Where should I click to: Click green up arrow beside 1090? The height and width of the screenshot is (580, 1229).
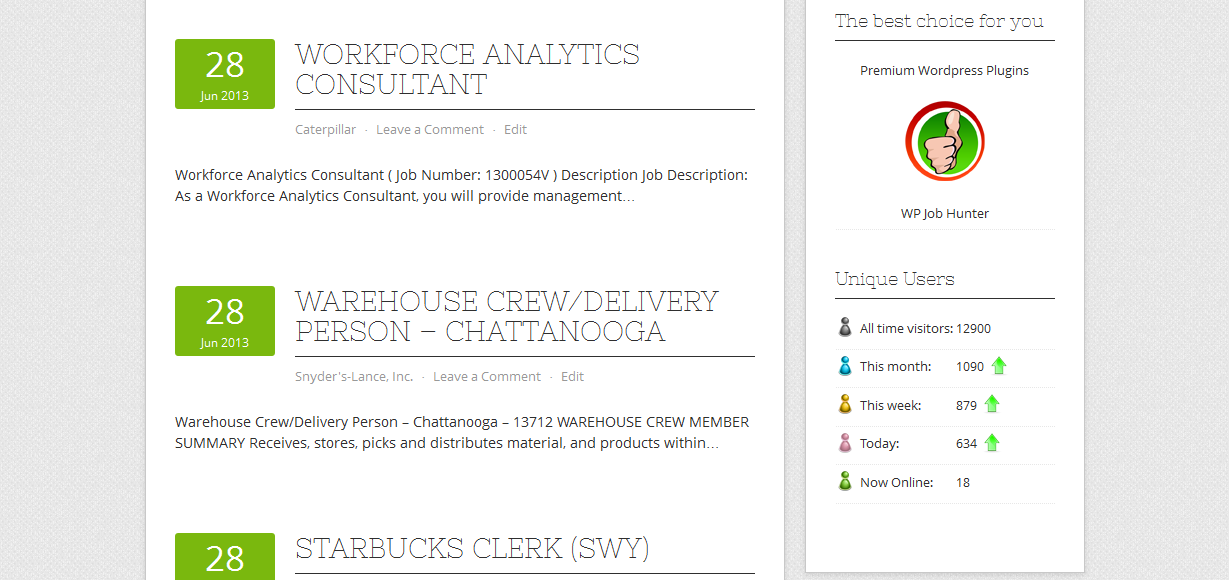pyautogui.click(x=999, y=366)
